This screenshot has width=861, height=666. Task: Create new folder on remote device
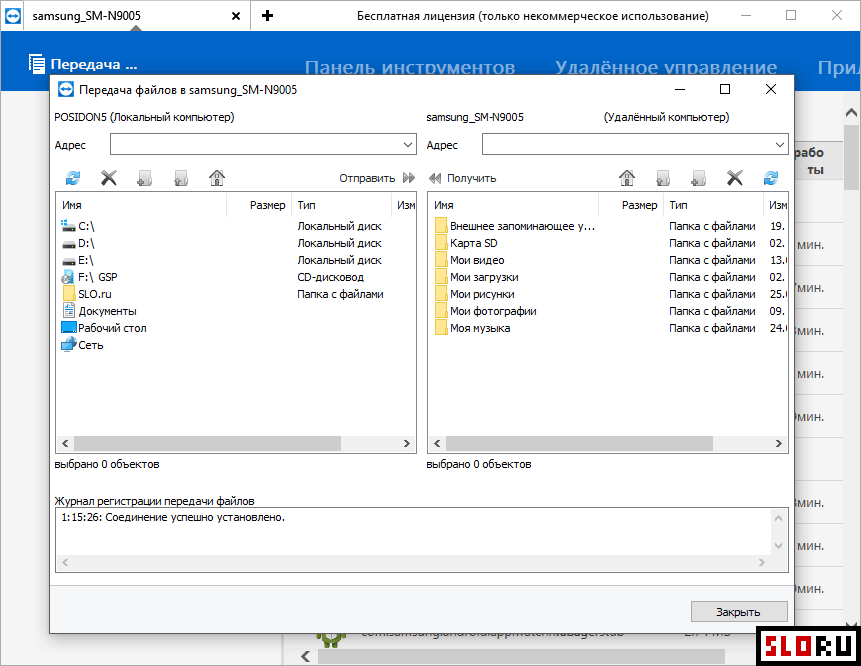tap(698, 178)
